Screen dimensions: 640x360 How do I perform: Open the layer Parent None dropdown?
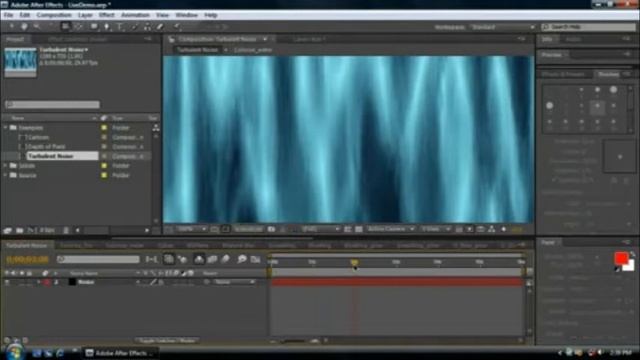coord(235,282)
